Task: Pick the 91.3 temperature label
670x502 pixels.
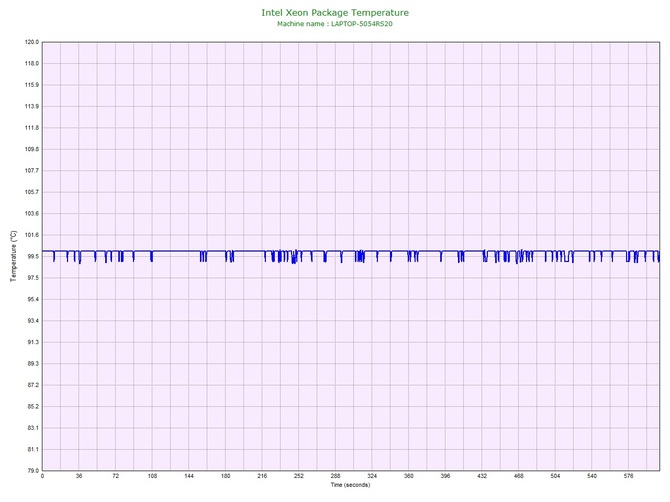Action: coord(33,342)
